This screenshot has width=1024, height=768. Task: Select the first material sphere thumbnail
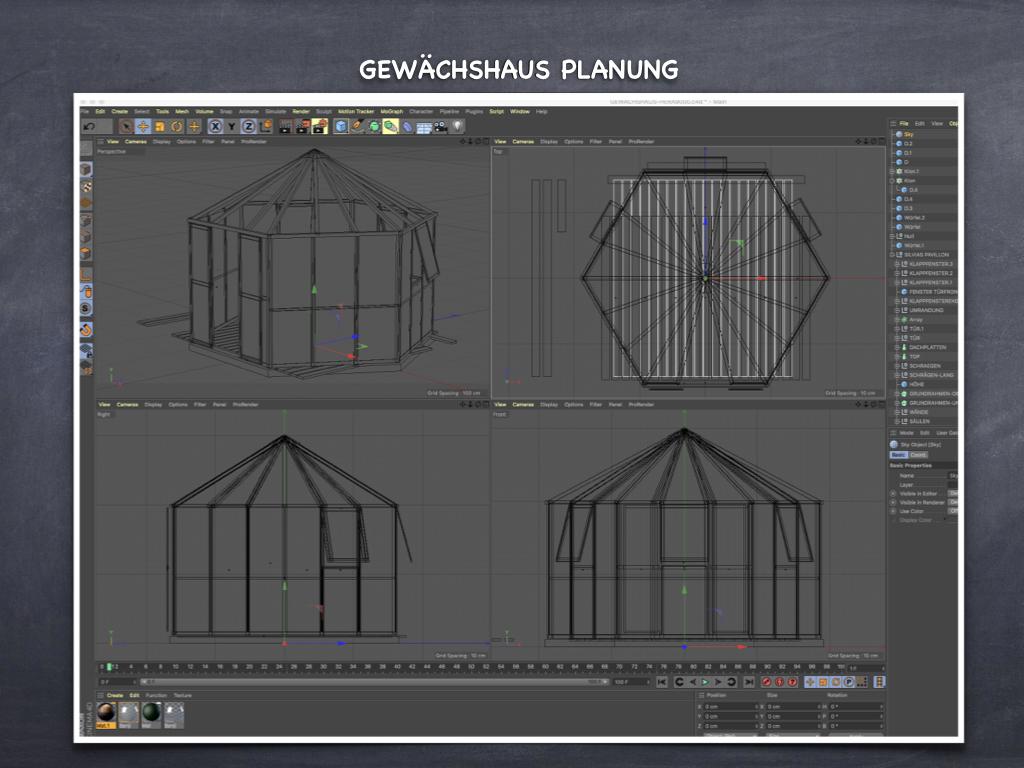(x=106, y=712)
